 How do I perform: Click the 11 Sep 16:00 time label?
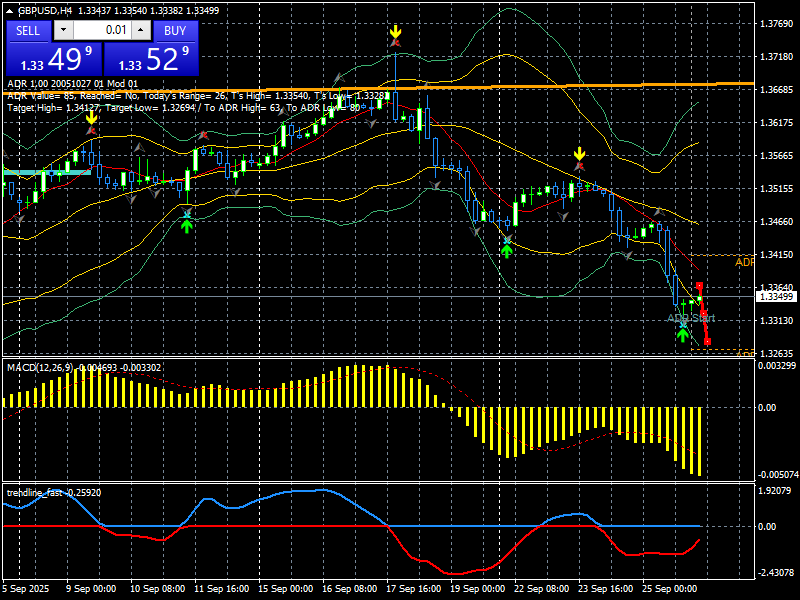[x=221, y=589]
